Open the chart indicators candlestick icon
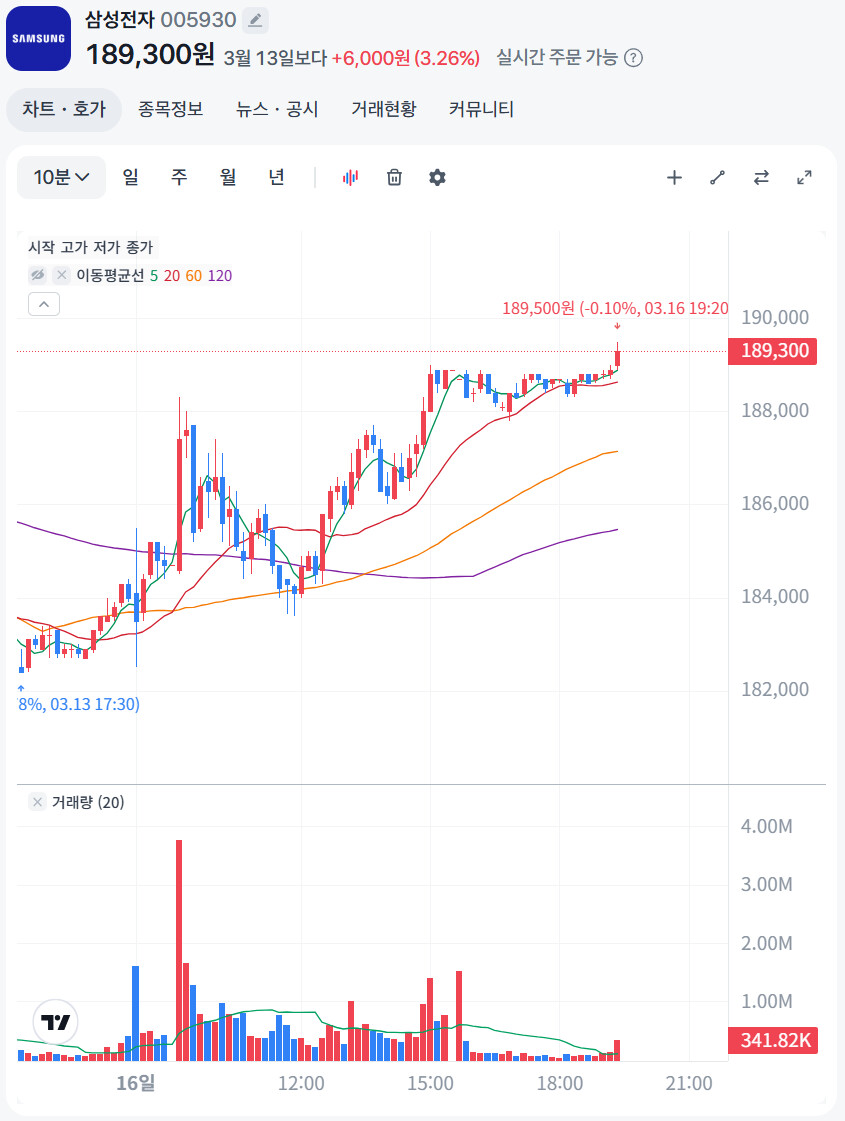This screenshot has height=1121, width=845. [350, 177]
